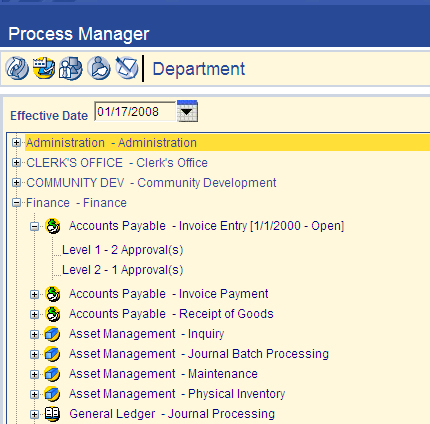The image size is (430, 424).
Task: Expand Asset Management Physical Inventory node
Action: [x=34, y=394]
